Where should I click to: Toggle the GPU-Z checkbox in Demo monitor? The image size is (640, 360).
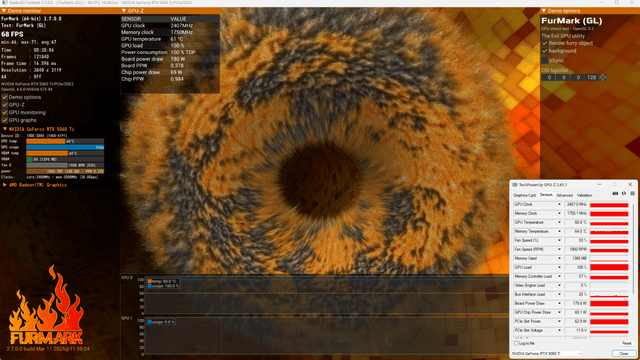pyautogui.click(x=5, y=105)
